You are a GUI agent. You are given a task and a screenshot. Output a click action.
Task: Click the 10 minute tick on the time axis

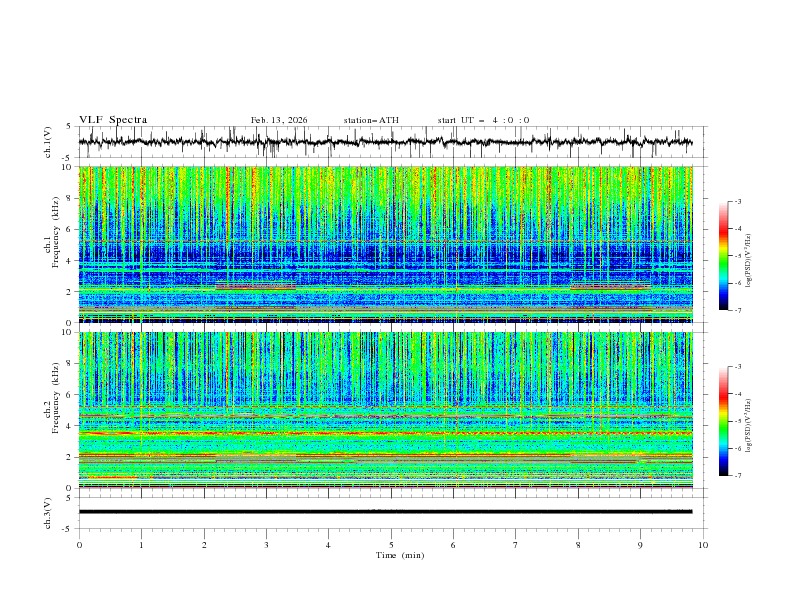click(x=703, y=544)
